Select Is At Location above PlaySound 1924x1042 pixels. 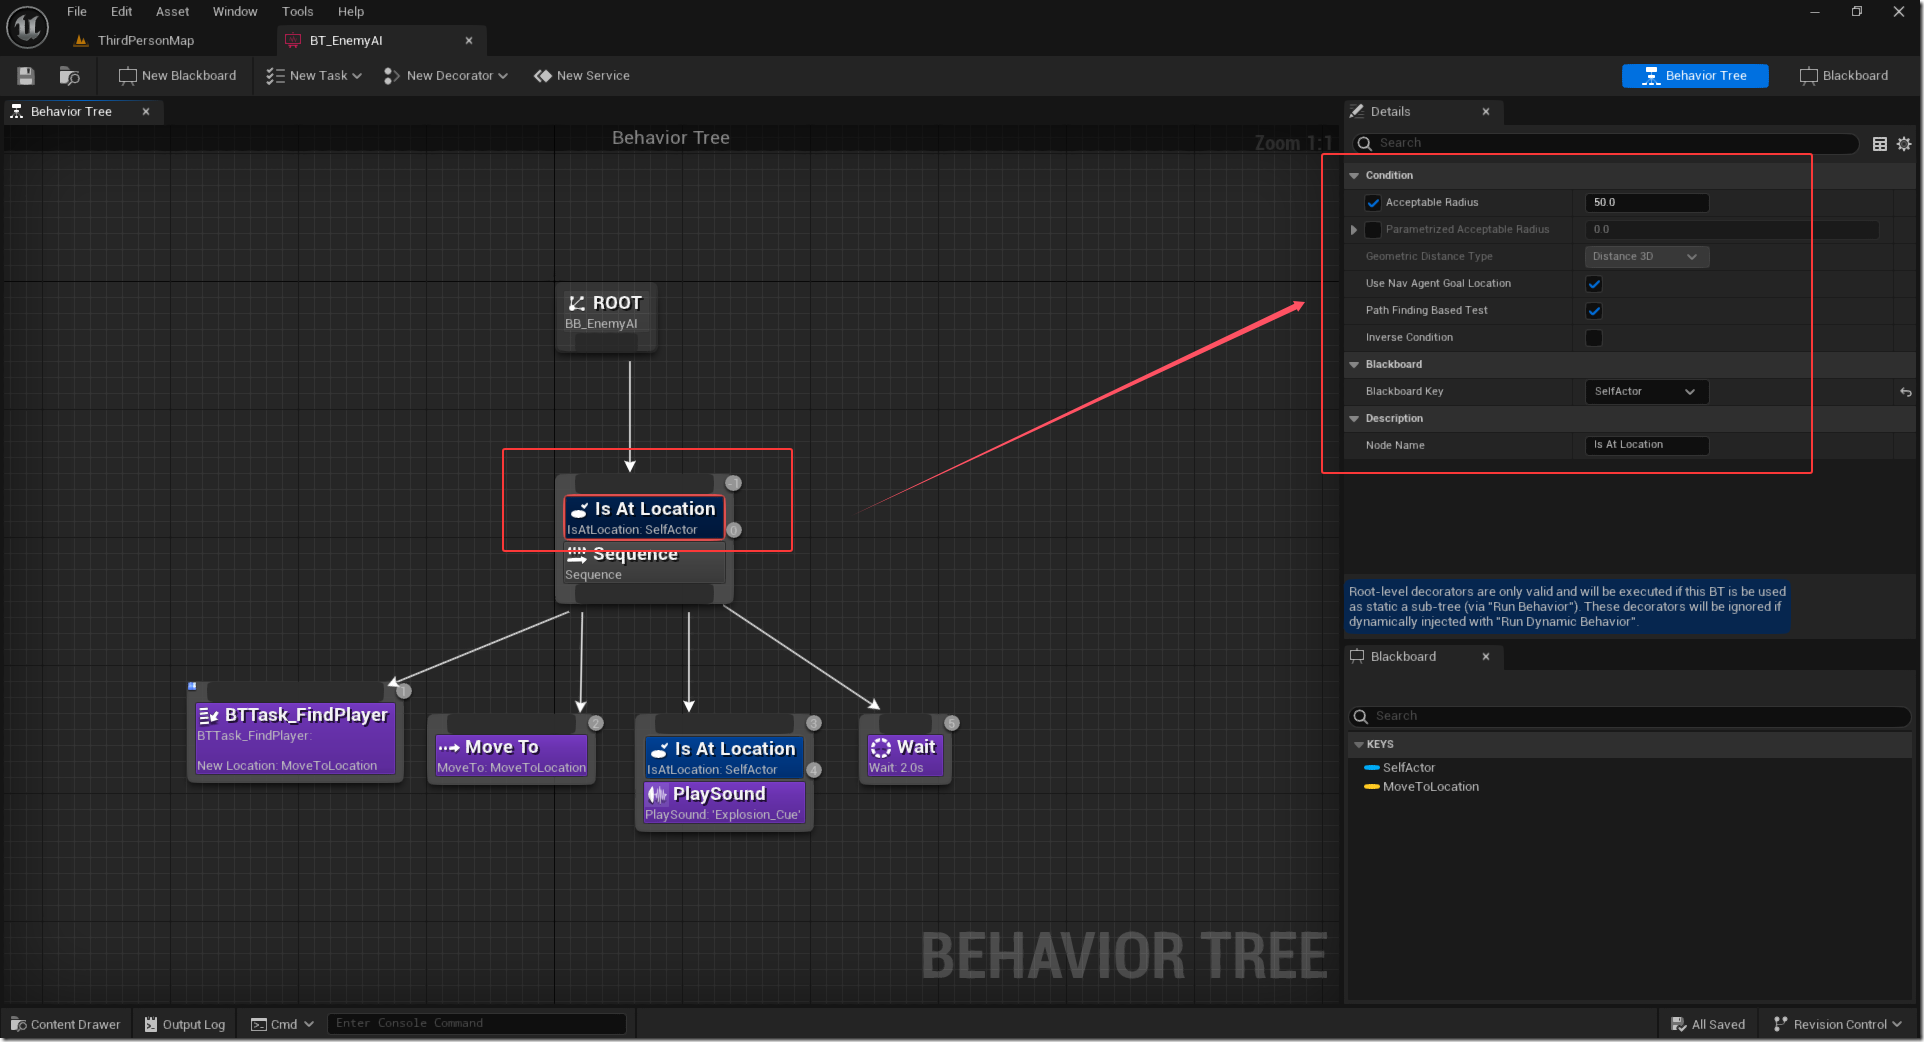coord(725,758)
